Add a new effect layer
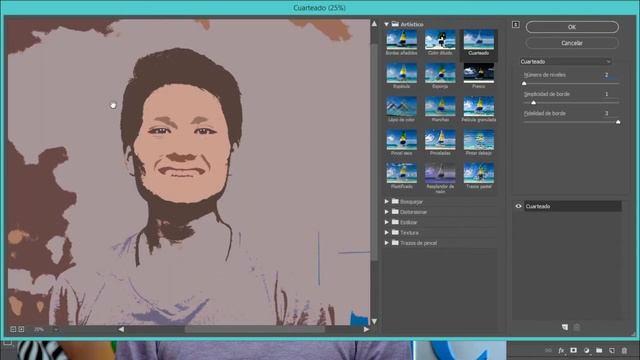 pyautogui.click(x=565, y=327)
